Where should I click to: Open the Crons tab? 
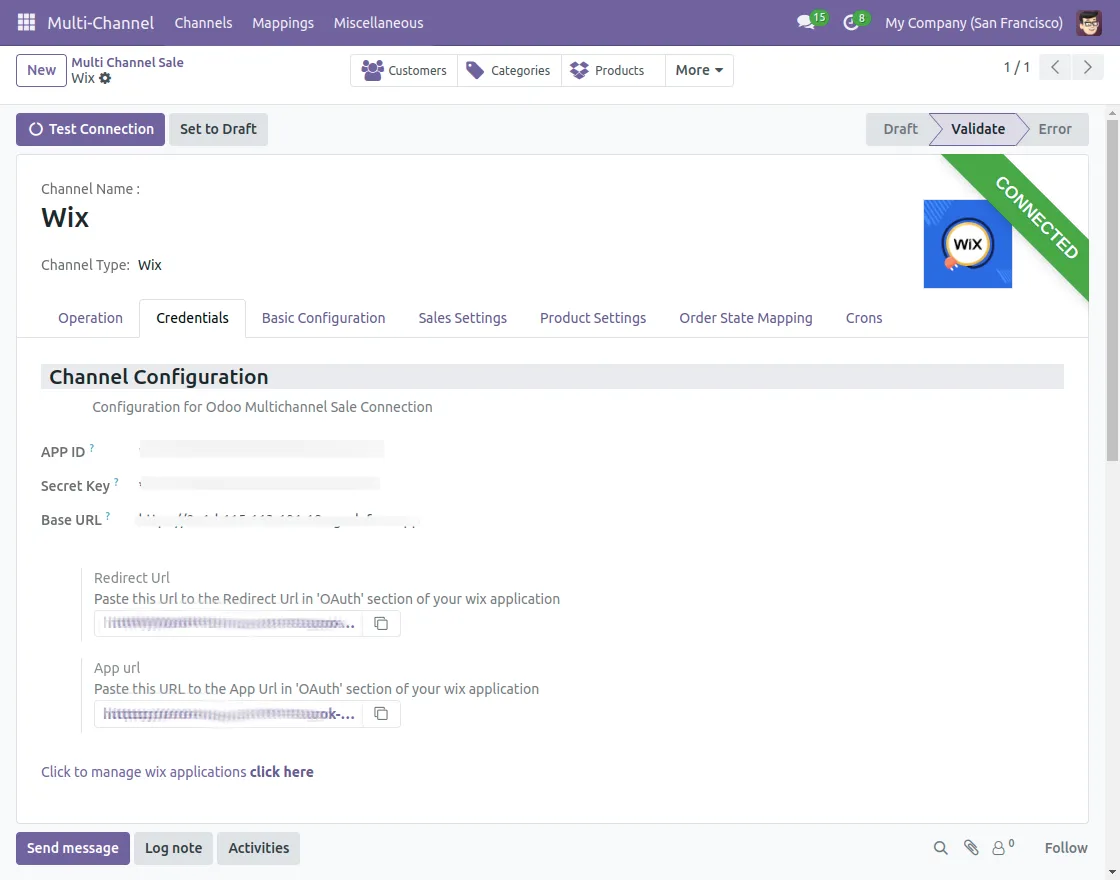(x=864, y=318)
